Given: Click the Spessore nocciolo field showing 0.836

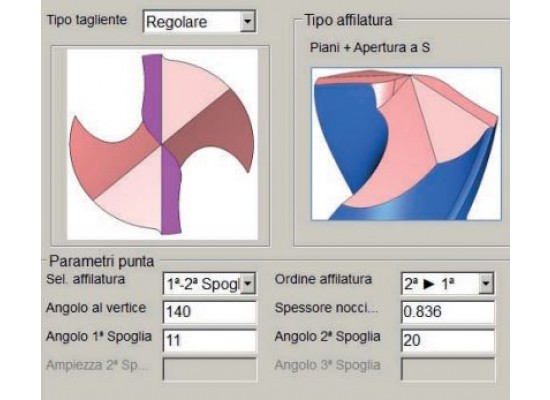Looking at the screenshot, I should pos(448,312).
